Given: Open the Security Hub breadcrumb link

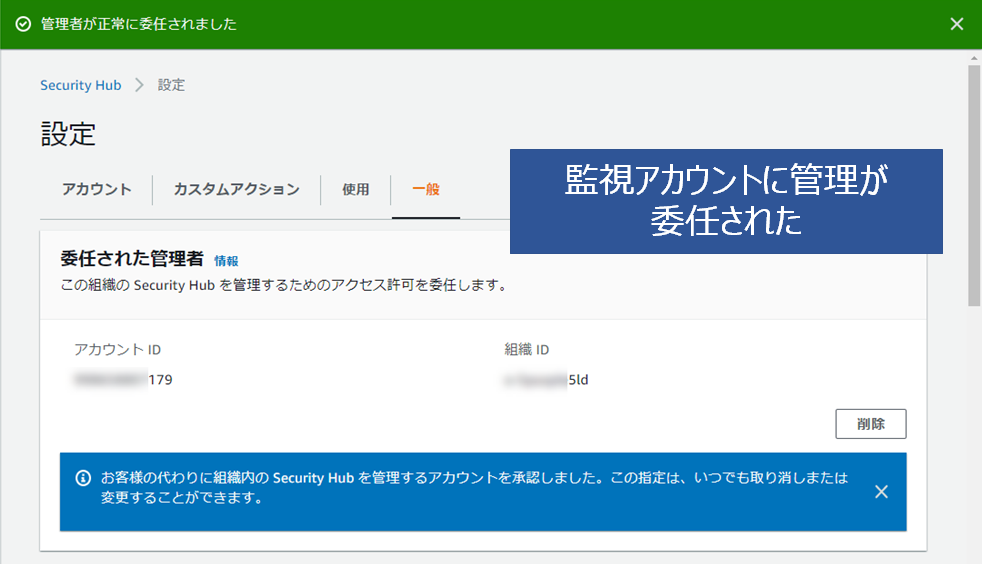Looking at the screenshot, I should tap(80, 85).
